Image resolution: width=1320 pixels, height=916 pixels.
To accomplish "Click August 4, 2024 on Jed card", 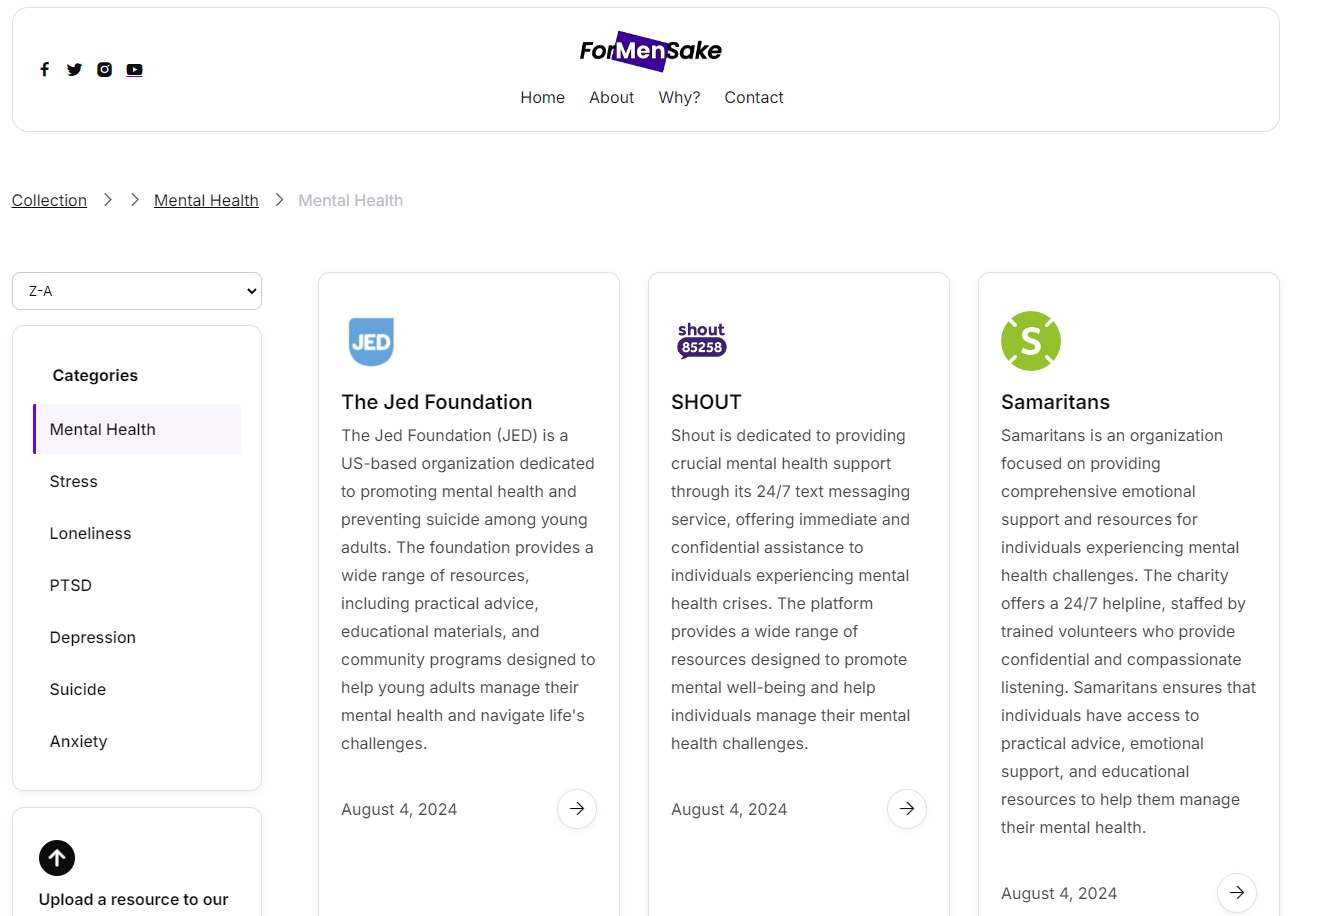I will point(399,809).
